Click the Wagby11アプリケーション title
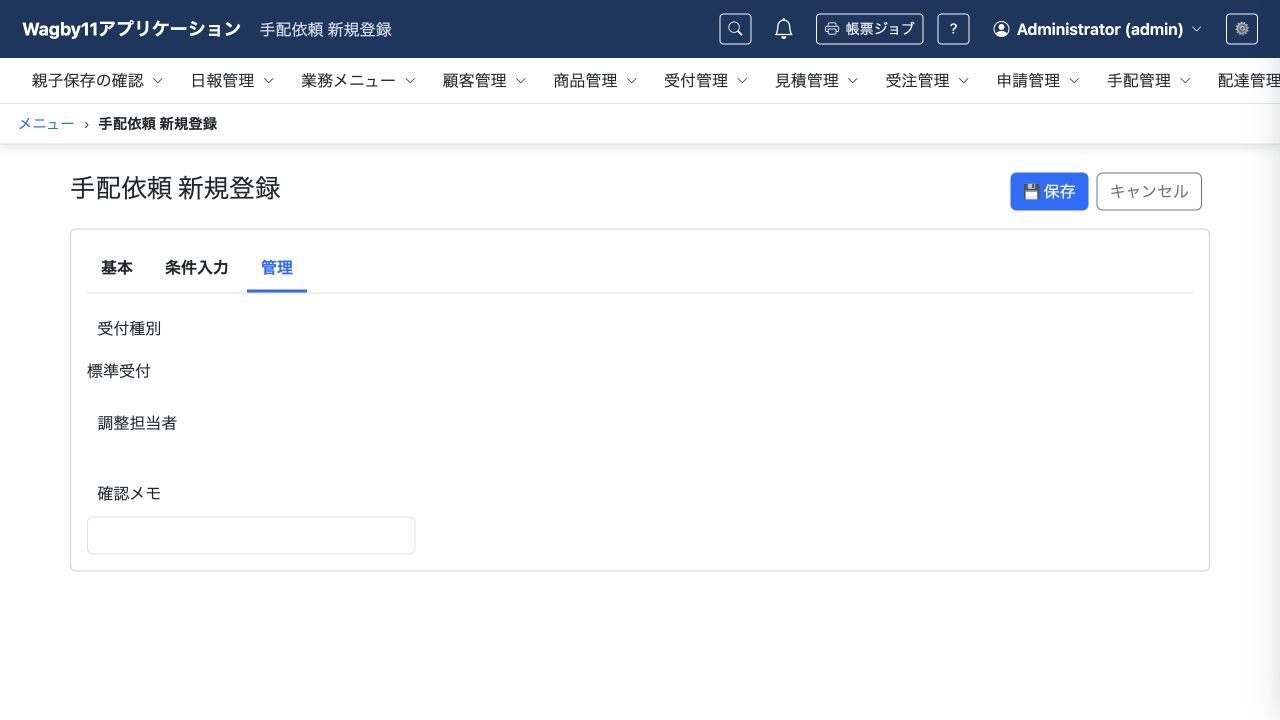The image size is (1280, 720). click(132, 29)
